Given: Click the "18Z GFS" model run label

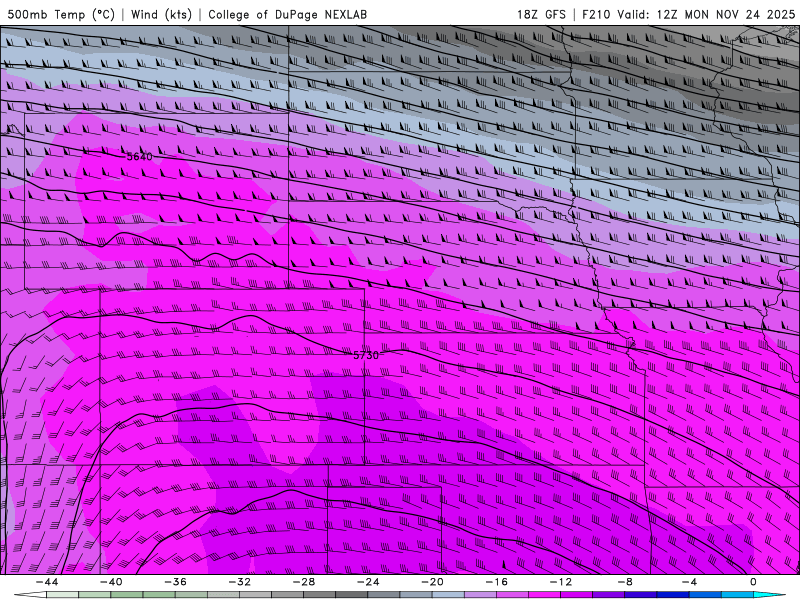Looking at the screenshot, I should [x=541, y=14].
